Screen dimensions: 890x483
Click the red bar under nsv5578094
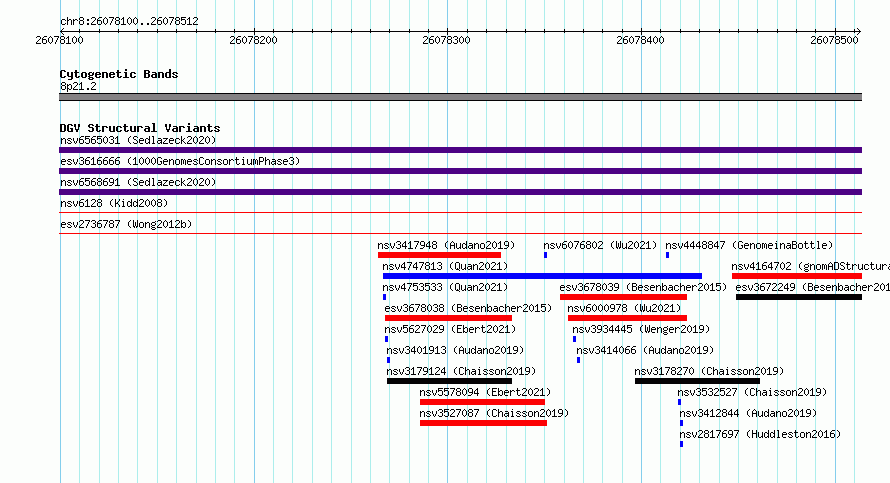coord(482,402)
